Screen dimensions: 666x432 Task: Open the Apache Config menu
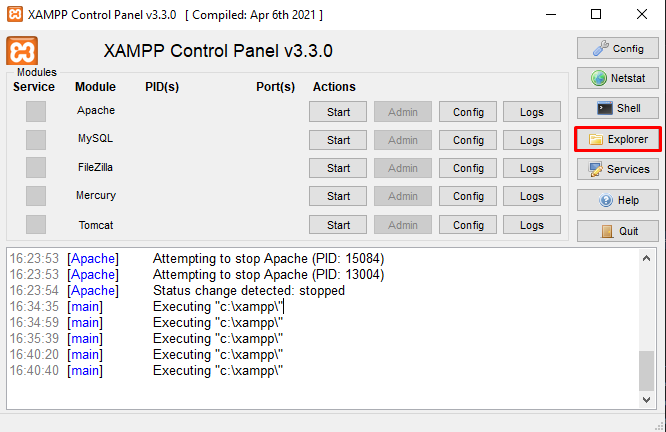[468, 112]
